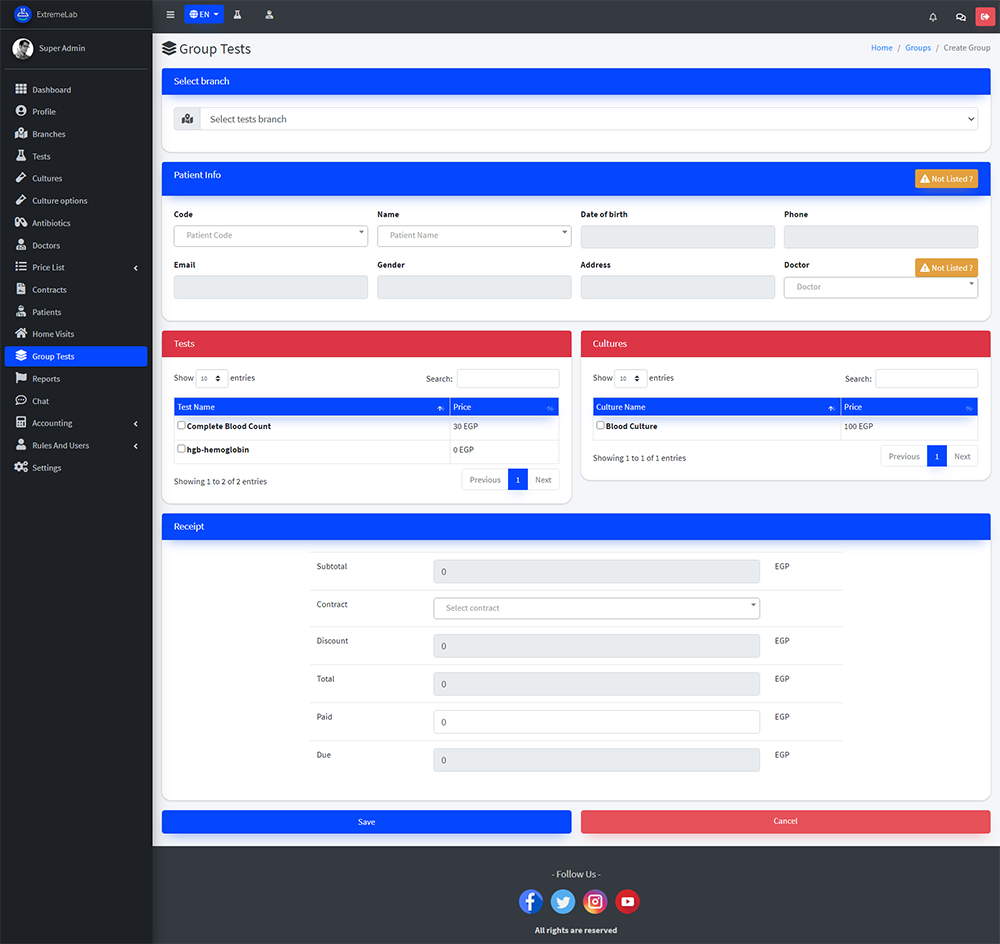Click the Paid amount input field
The height and width of the screenshot is (944, 1000).
click(596, 722)
